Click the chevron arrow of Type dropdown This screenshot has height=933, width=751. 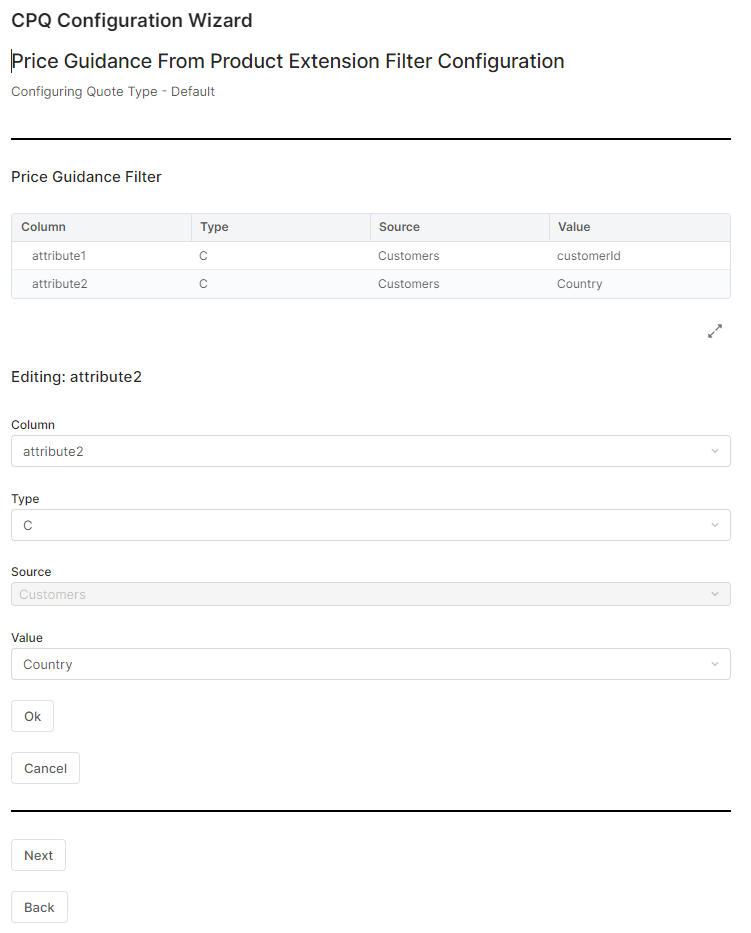click(714, 525)
